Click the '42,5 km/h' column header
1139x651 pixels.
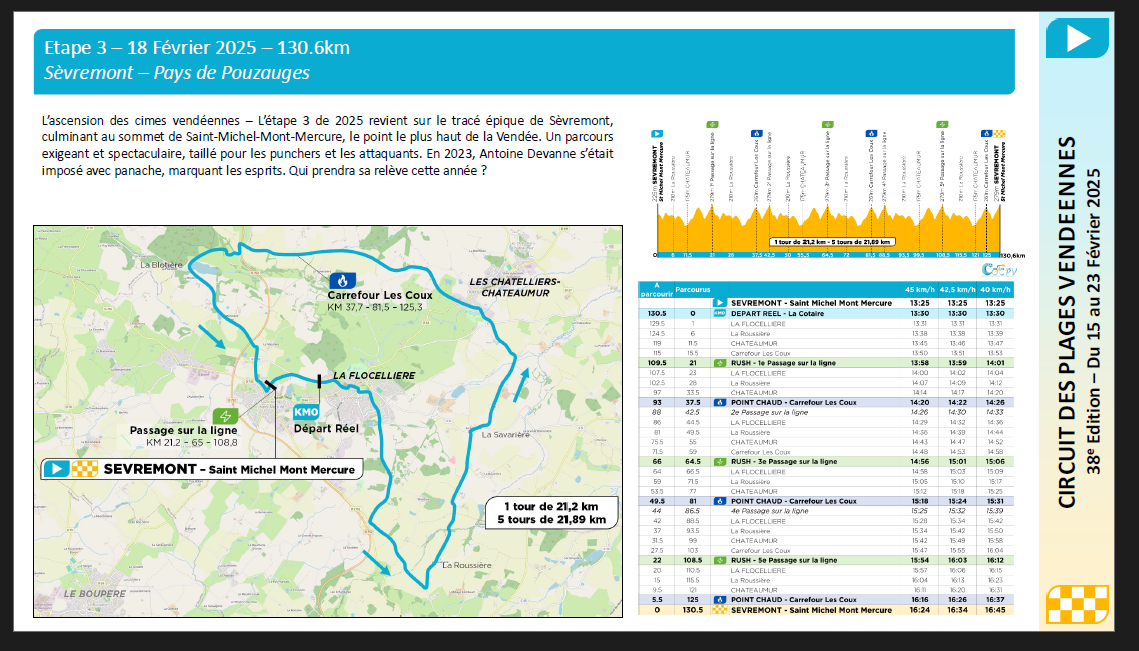(x=957, y=289)
